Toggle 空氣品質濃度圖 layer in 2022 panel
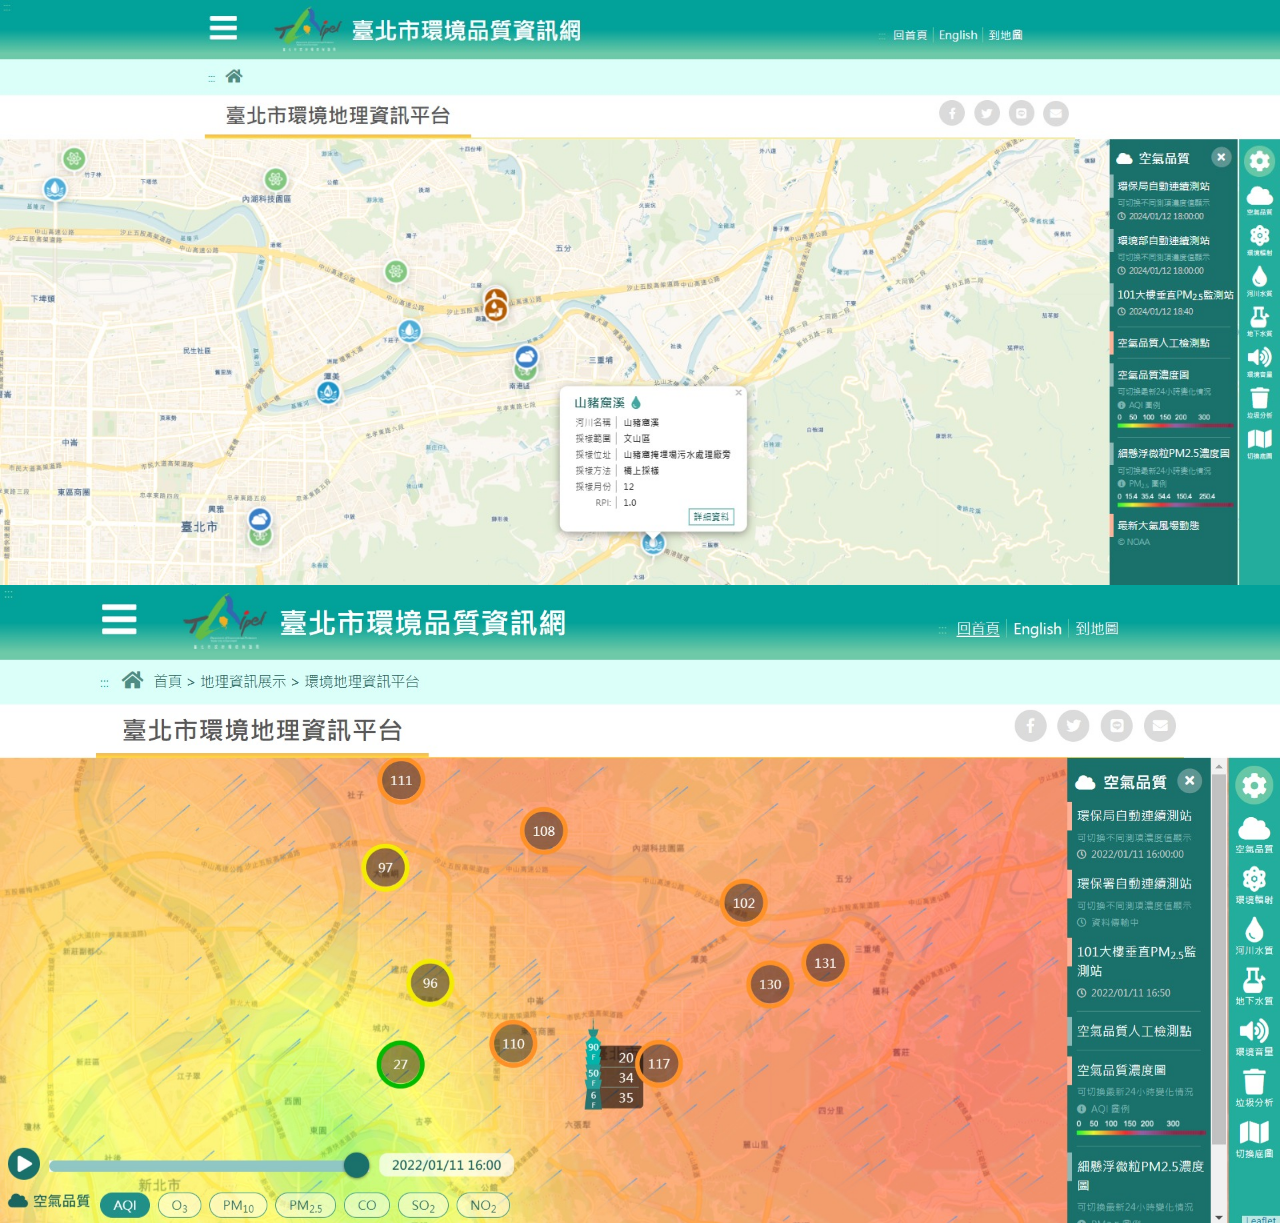This screenshot has width=1280, height=1223. pos(1121,1070)
